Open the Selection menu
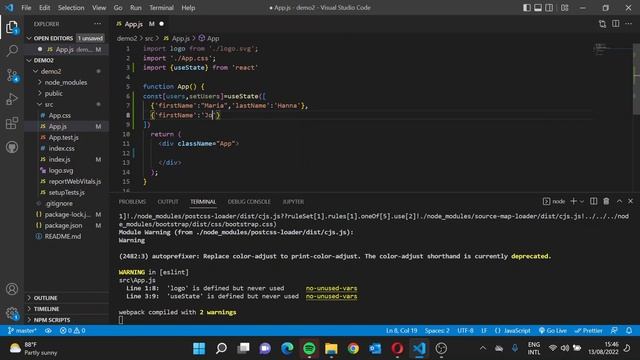Viewport: 640px width, 360px height. 71,8
